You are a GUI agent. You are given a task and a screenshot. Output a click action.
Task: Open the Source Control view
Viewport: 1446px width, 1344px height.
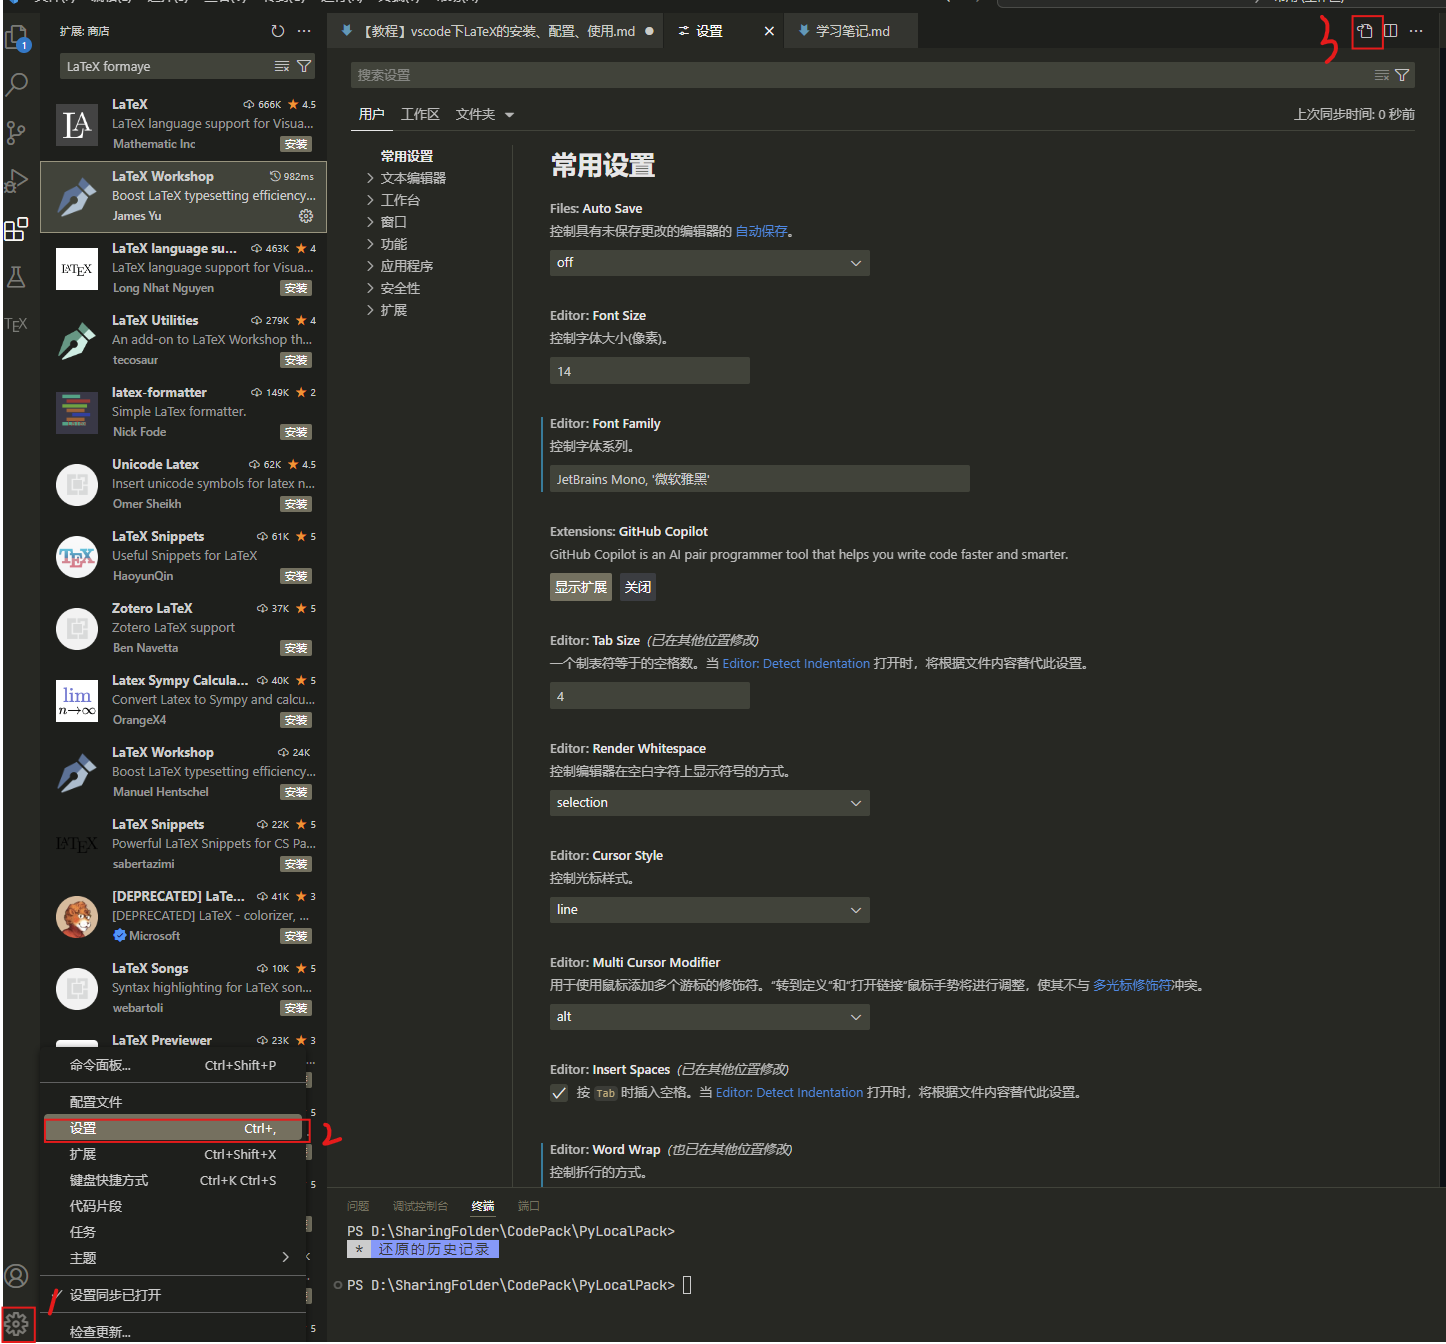pos(17,132)
